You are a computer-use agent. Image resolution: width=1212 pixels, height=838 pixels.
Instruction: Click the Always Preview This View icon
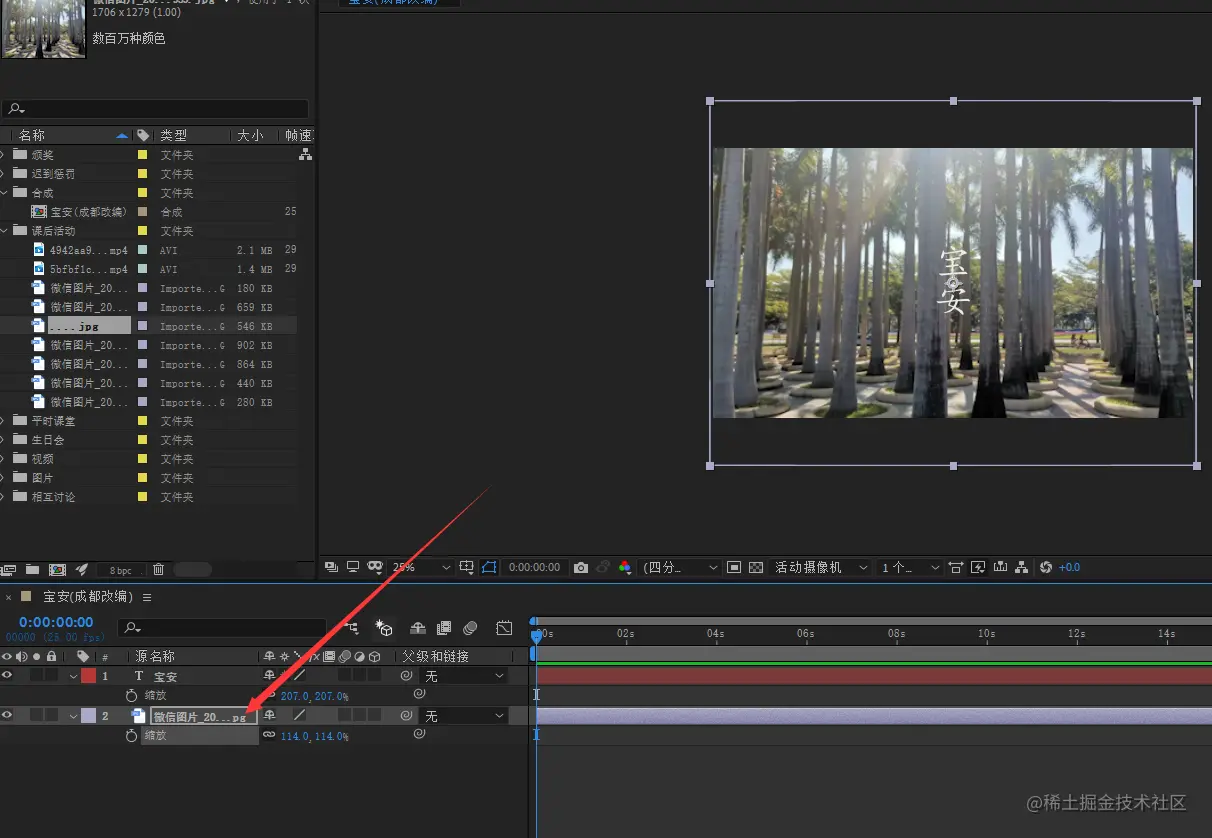332,567
